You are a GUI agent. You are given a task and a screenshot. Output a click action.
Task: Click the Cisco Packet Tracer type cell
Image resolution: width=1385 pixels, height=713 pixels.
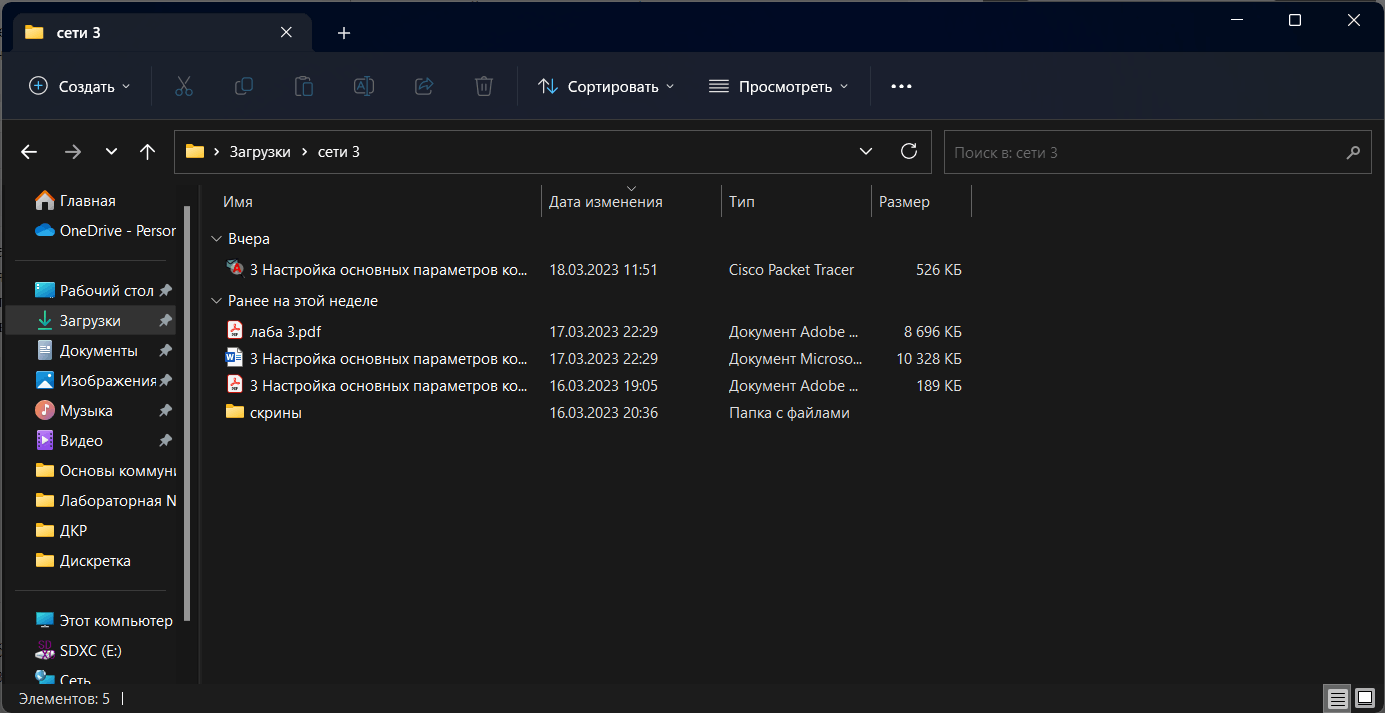[791, 269]
